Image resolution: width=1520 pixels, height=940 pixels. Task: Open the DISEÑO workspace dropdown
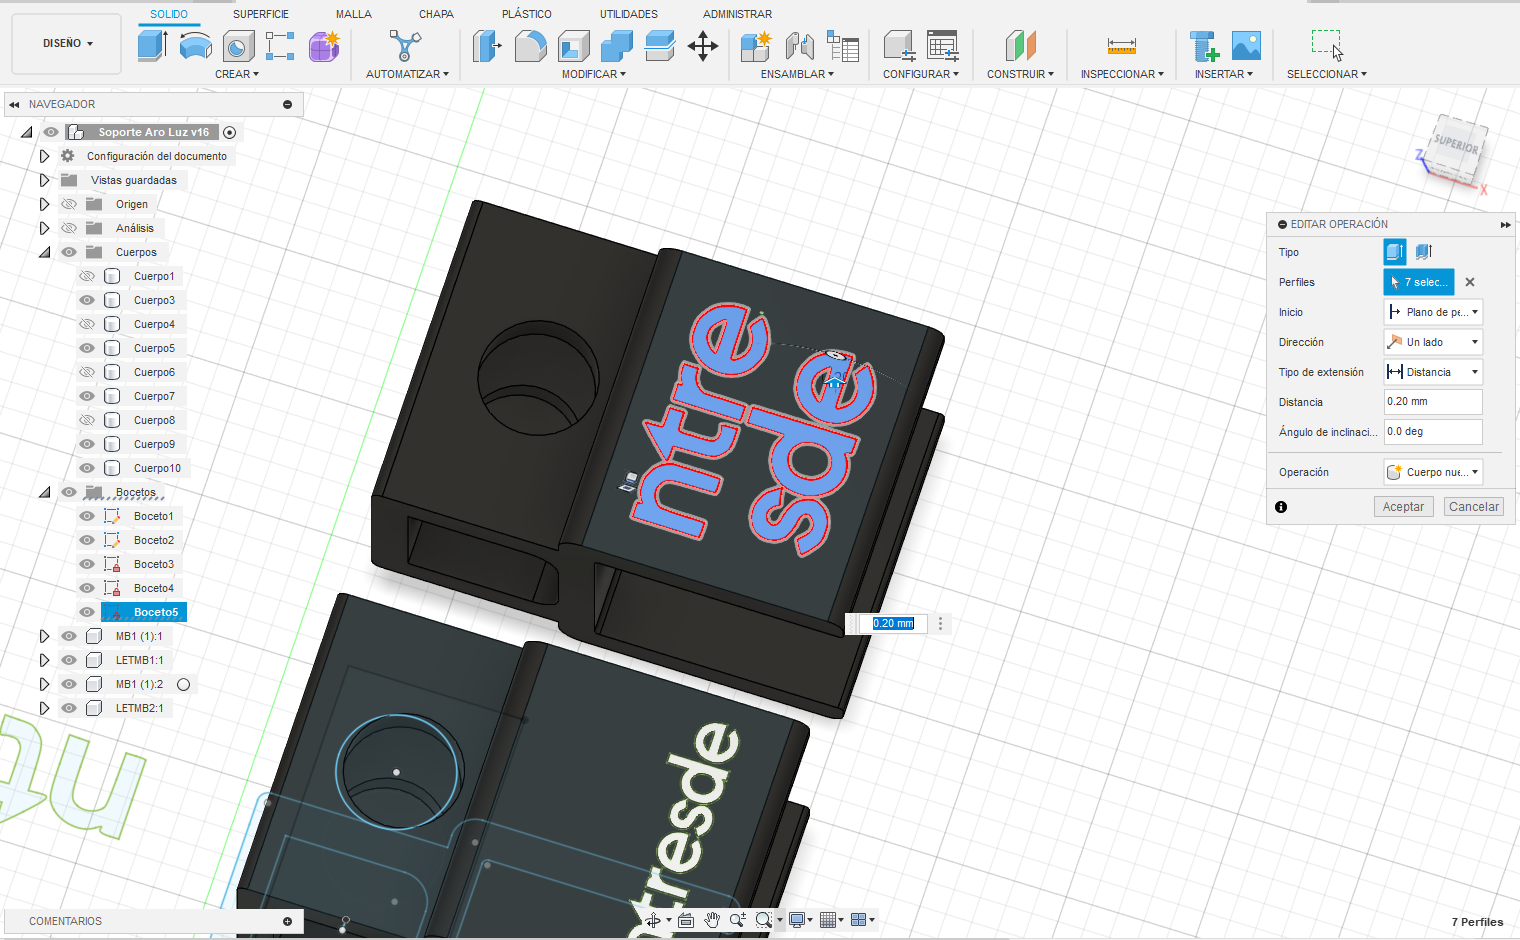pyautogui.click(x=67, y=44)
